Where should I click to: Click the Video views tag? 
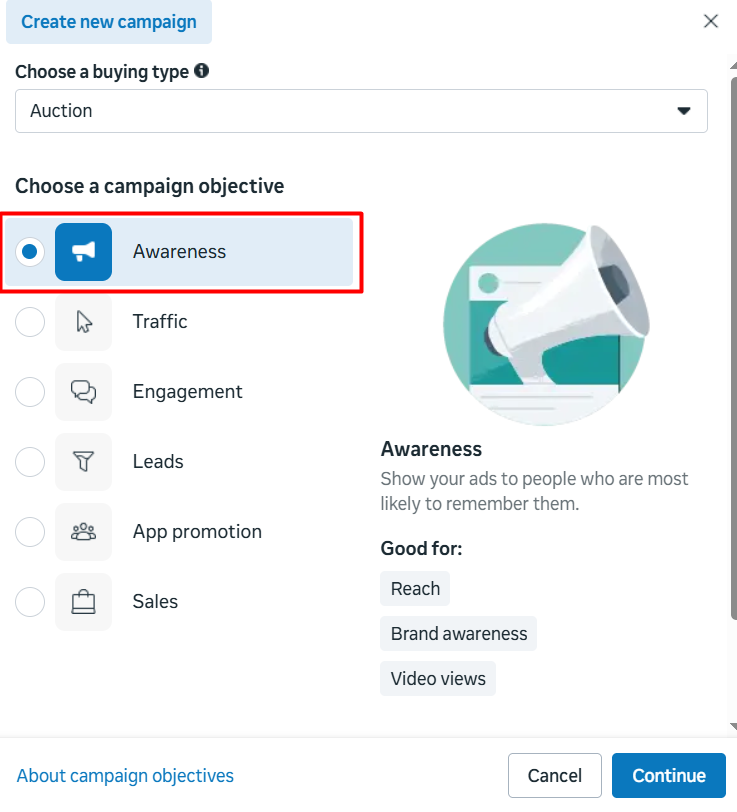point(438,678)
